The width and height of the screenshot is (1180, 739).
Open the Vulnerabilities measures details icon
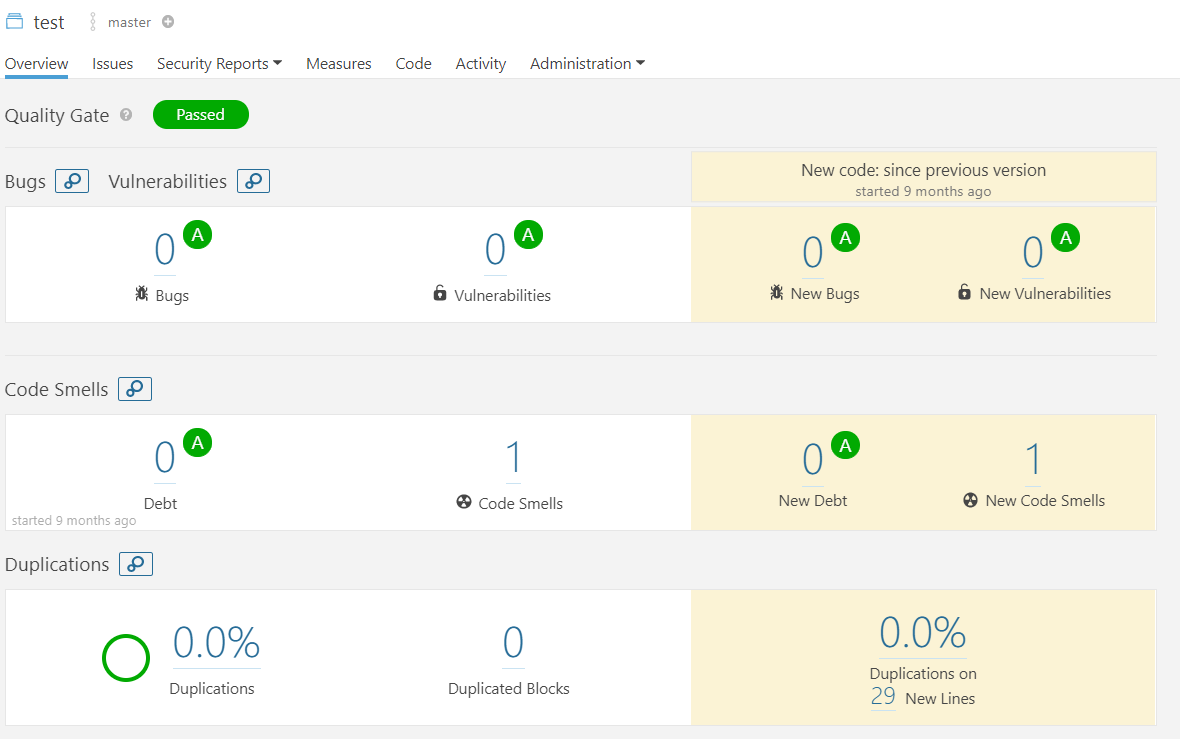pos(253,181)
